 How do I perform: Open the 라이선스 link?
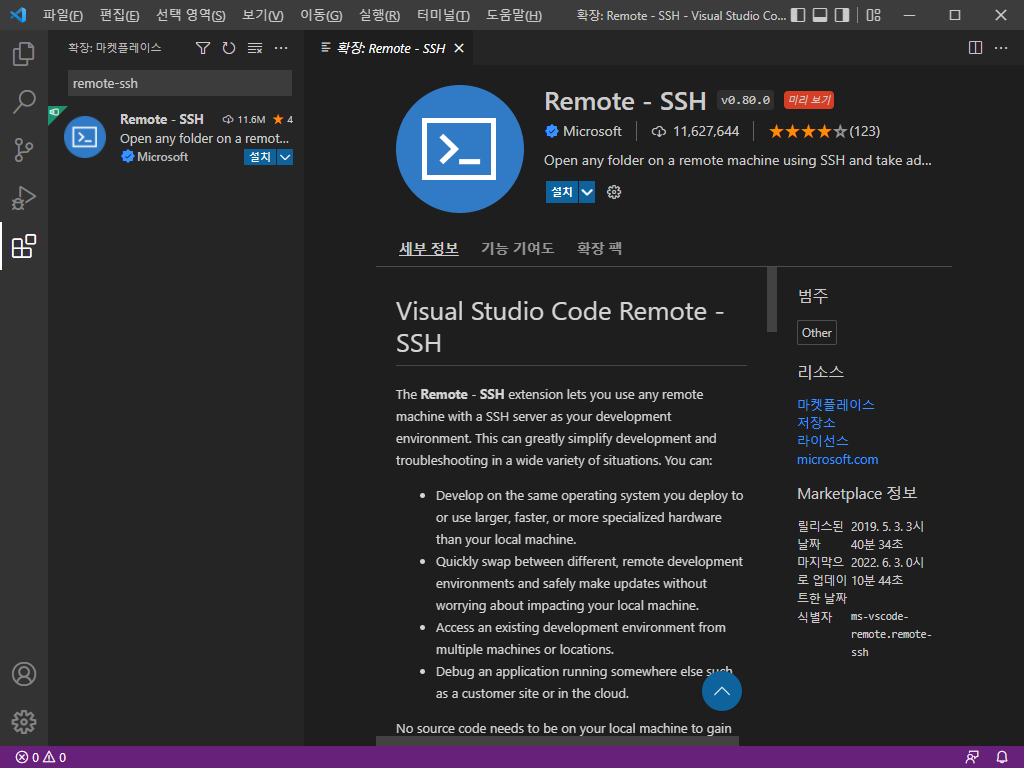tap(822, 441)
